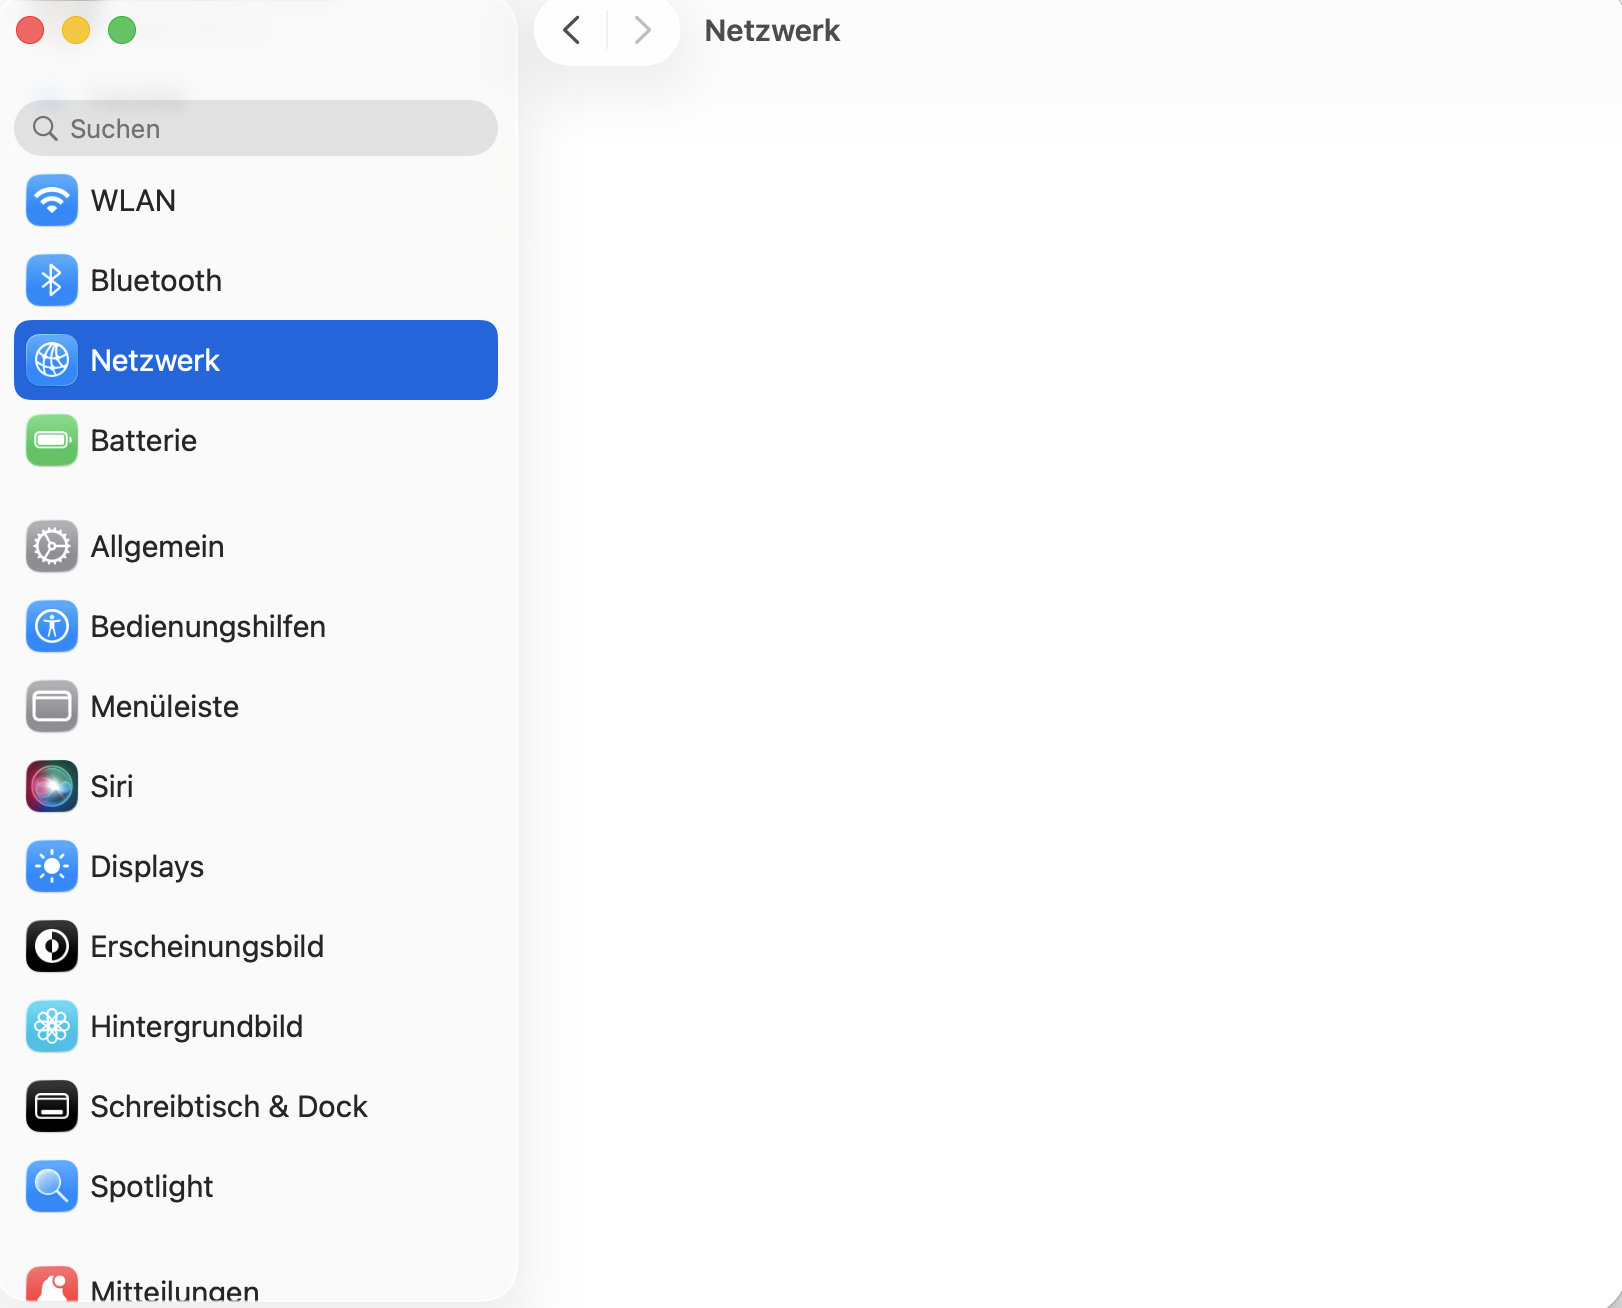Click the magnifying glass in search field

45,129
